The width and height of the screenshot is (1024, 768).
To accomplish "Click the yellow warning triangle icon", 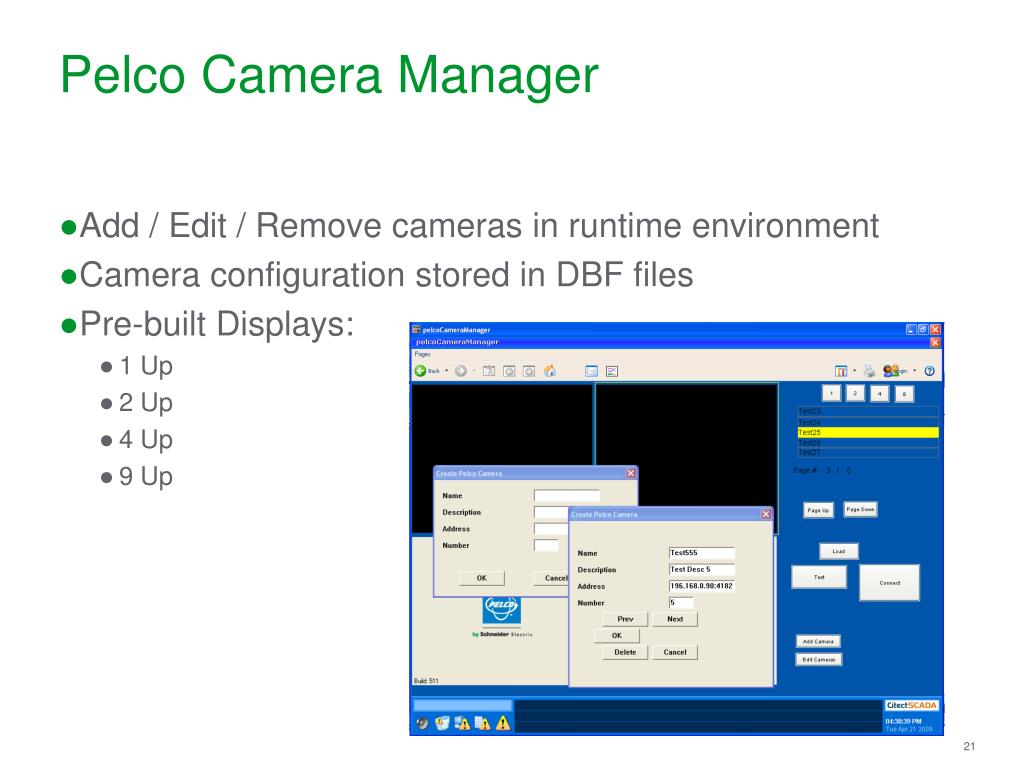I will (x=504, y=723).
